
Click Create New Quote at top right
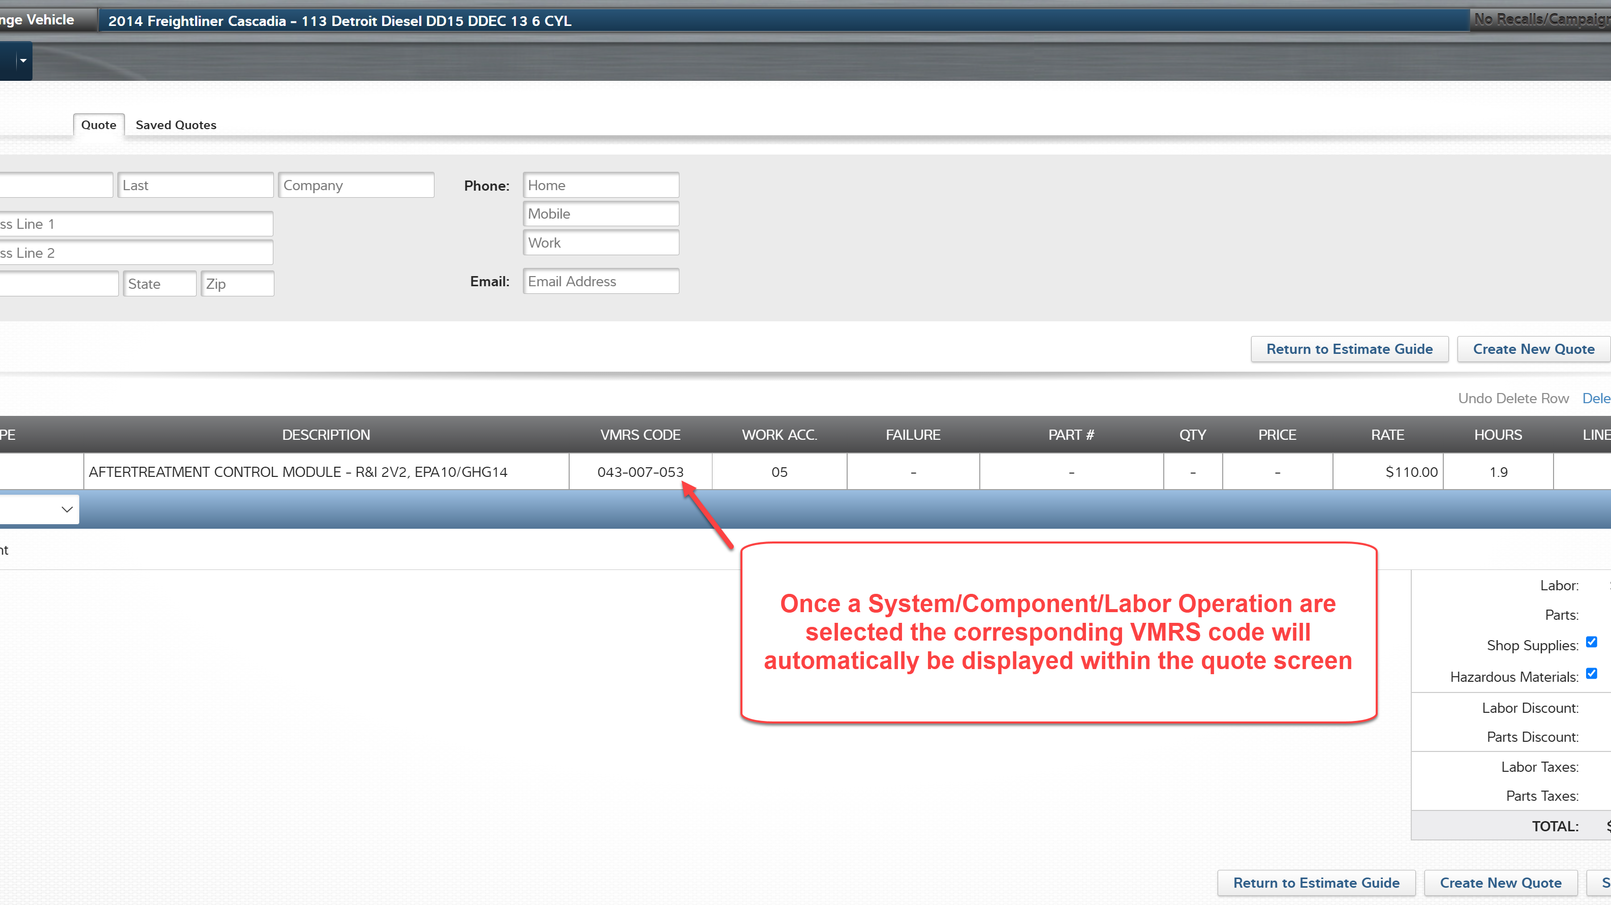click(x=1532, y=349)
